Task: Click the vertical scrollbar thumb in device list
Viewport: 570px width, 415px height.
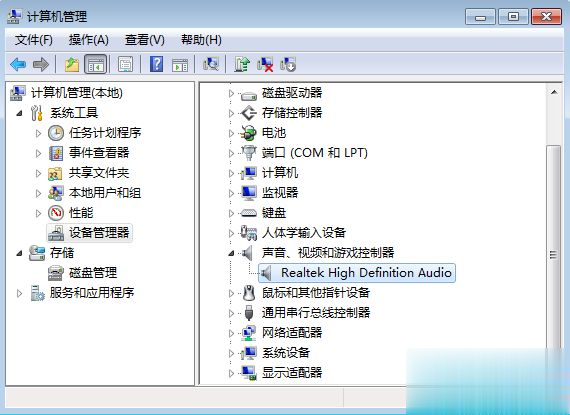Action: [x=554, y=254]
